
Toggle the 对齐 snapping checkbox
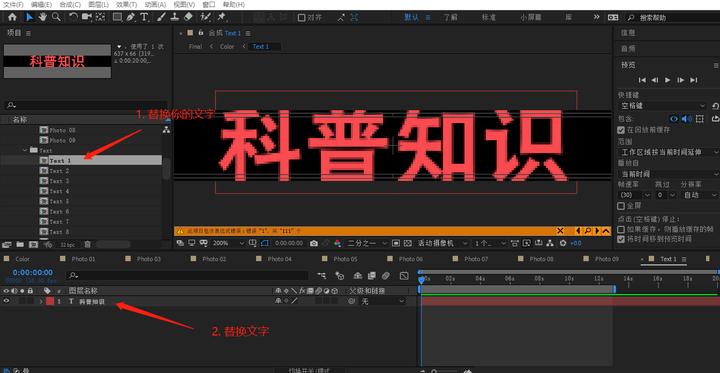(x=301, y=17)
